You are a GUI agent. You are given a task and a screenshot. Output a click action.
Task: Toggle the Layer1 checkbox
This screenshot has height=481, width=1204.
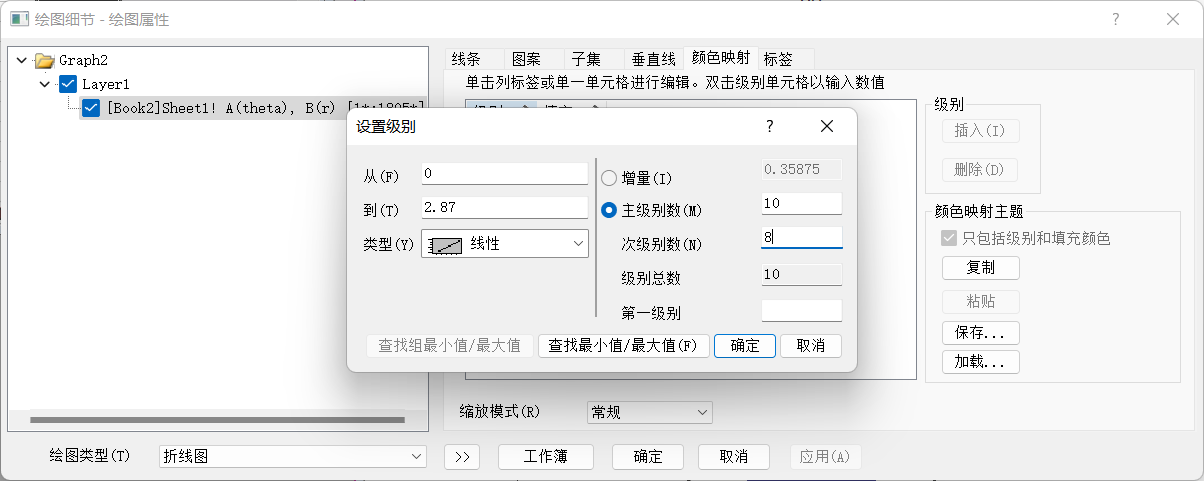[x=68, y=84]
